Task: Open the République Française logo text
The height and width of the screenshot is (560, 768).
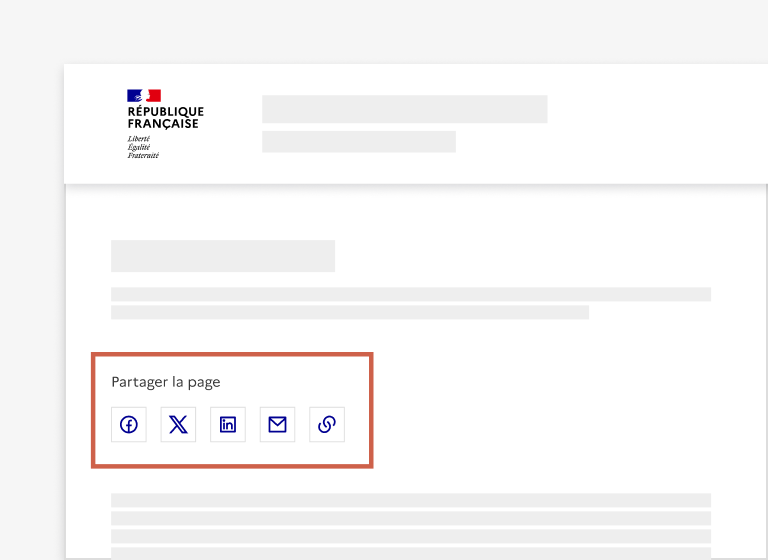Action: (165, 118)
